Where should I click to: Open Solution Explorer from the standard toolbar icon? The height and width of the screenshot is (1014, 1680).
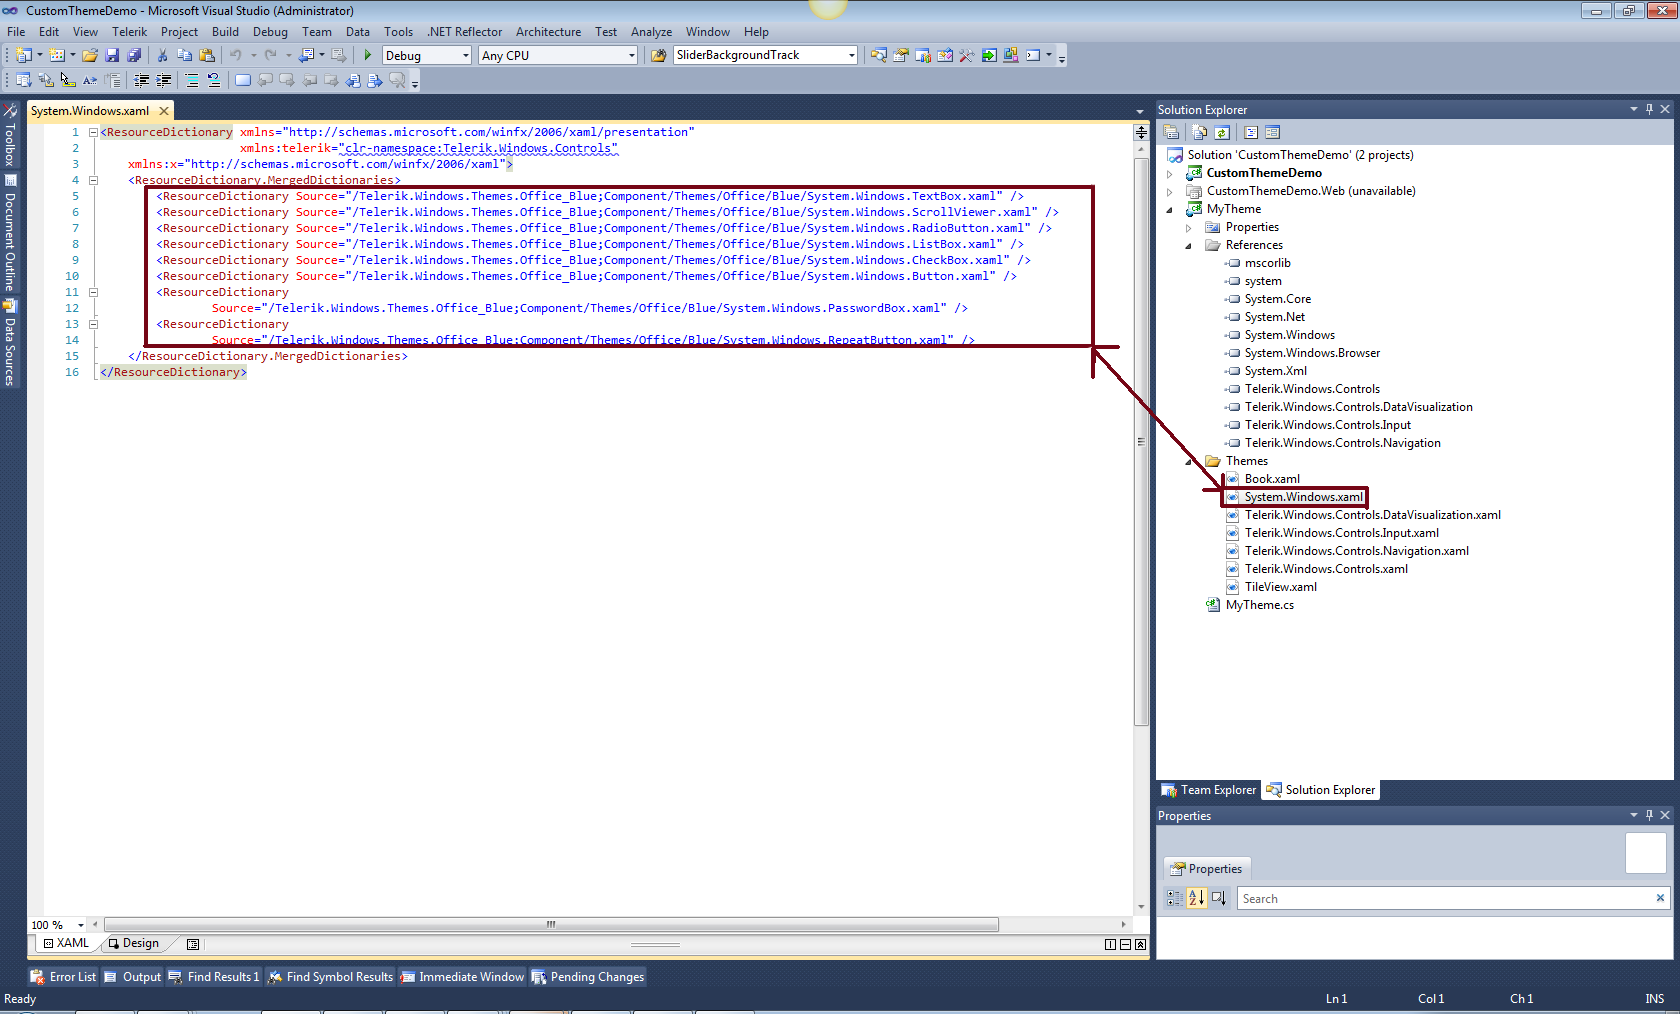coord(879,56)
